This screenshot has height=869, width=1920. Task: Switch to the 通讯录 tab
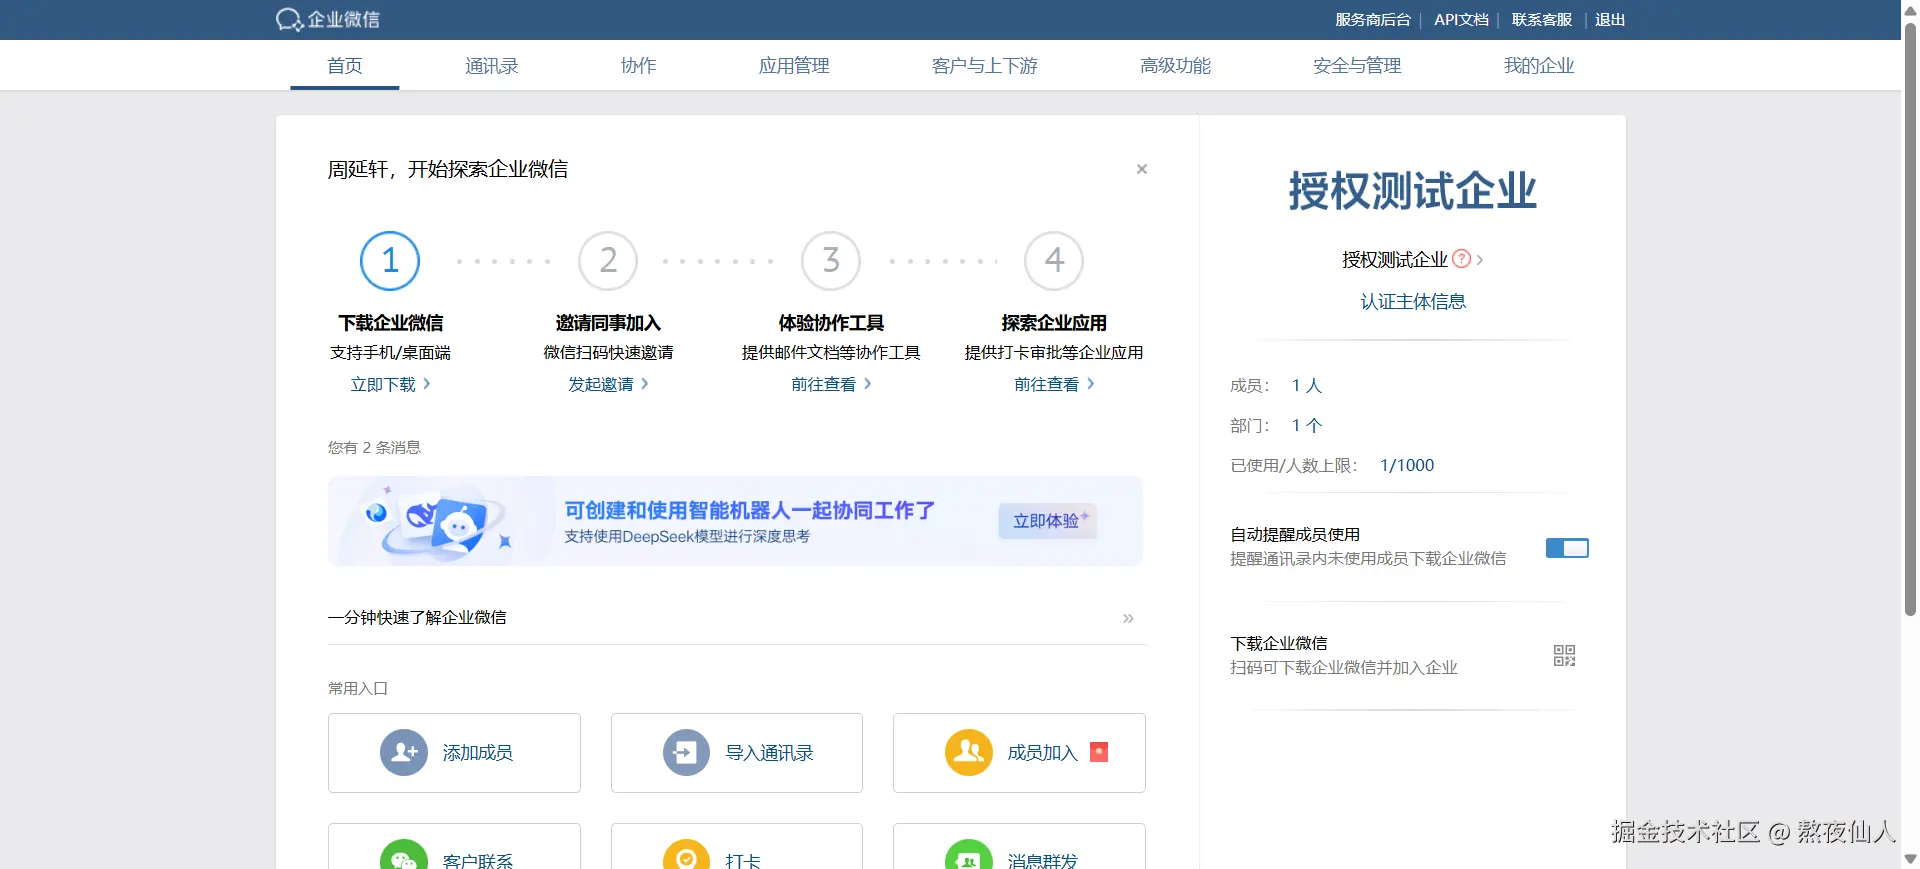[492, 66]
